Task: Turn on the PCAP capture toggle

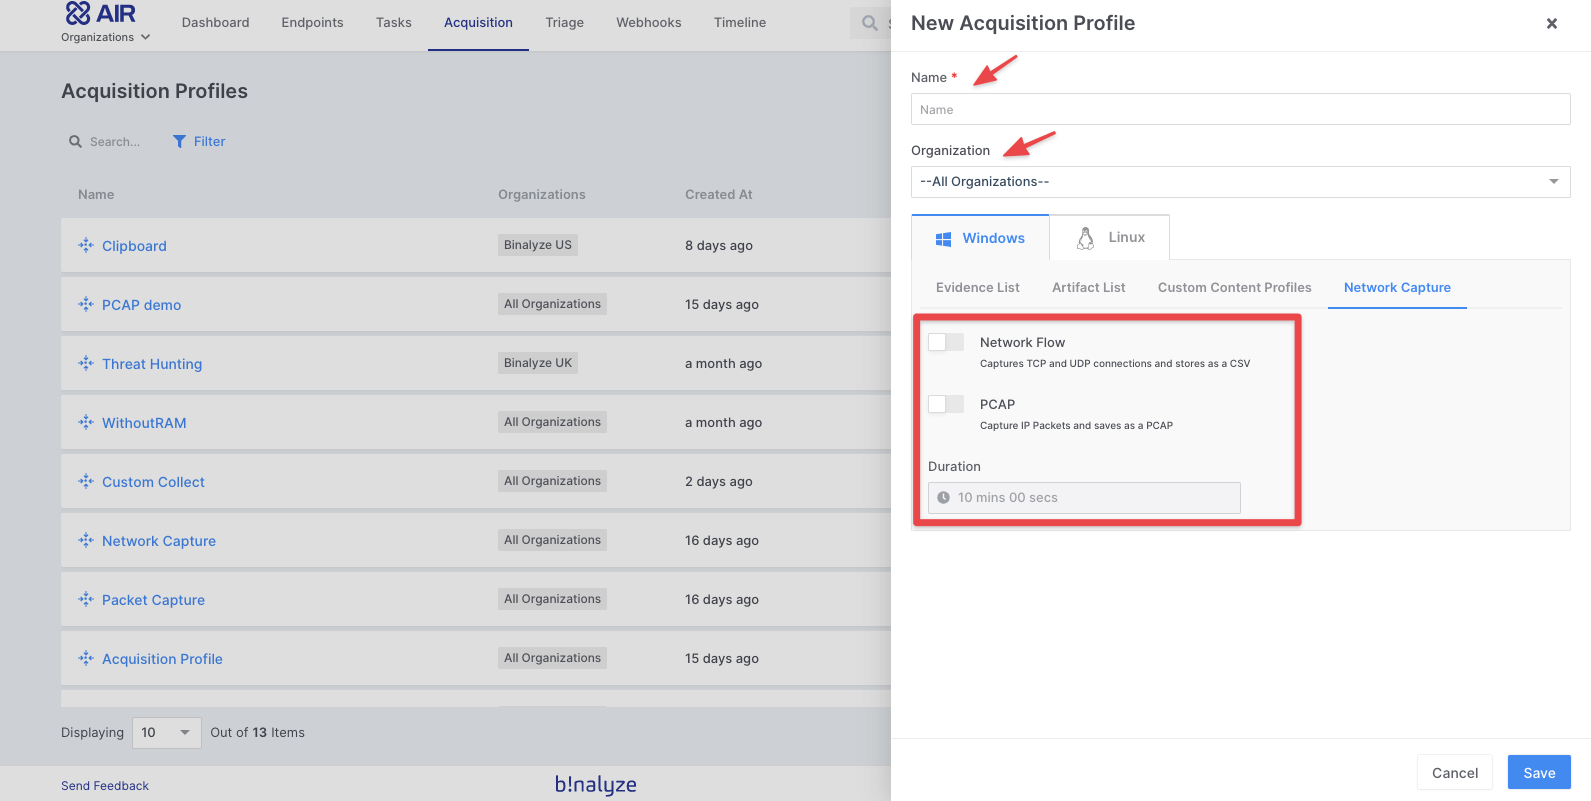Action: point(945,404)
